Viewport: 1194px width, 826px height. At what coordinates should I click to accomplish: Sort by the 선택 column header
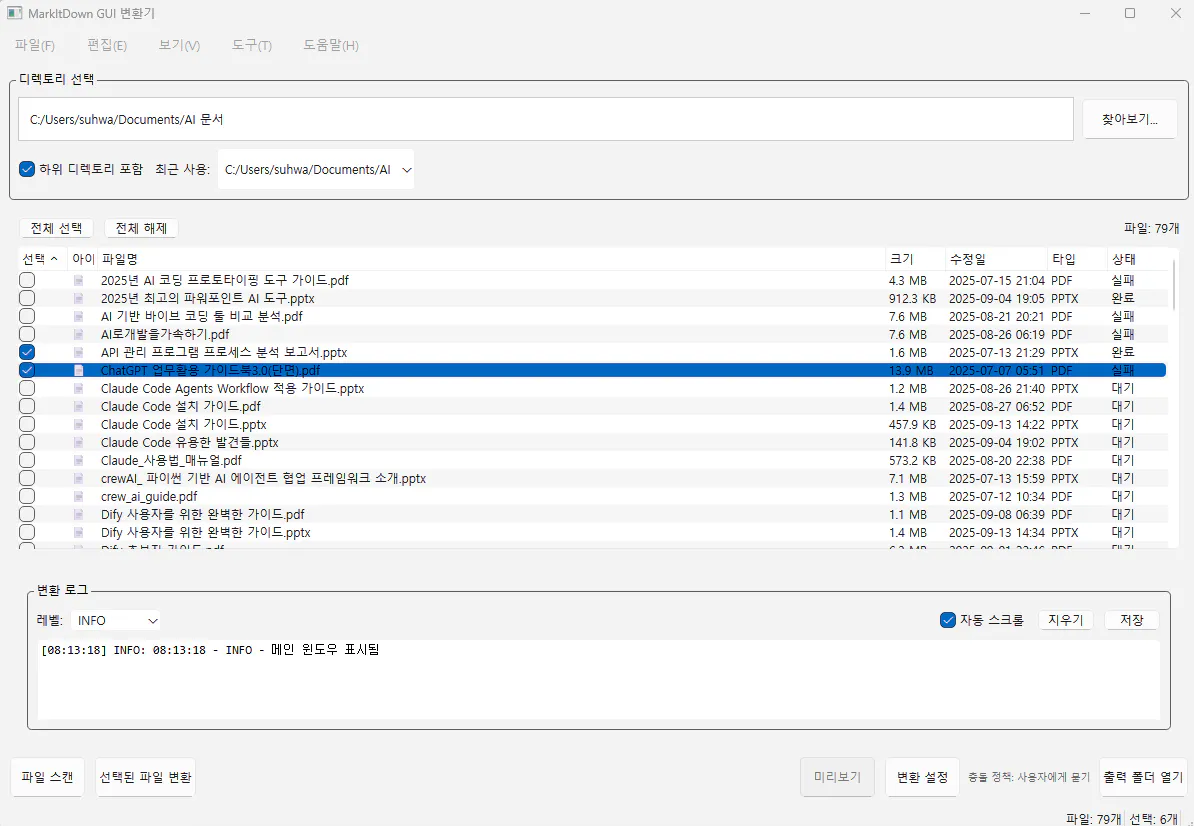[43, 260]
